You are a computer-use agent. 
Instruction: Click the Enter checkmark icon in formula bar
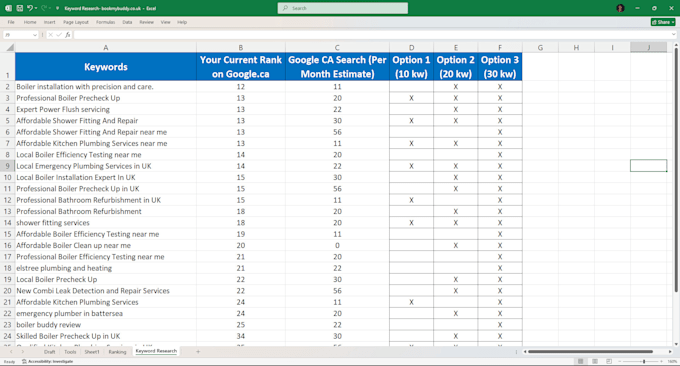tap(59, 35)
